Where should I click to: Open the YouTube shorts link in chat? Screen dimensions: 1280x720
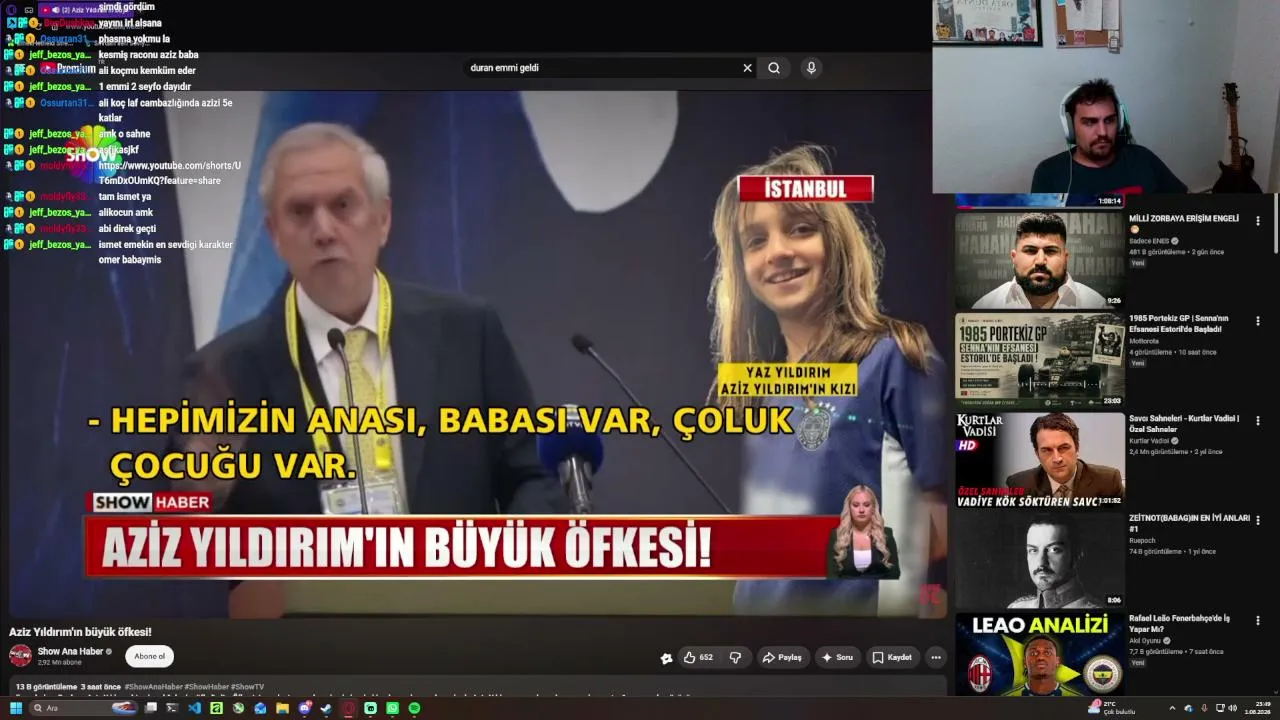click(170, 172)
